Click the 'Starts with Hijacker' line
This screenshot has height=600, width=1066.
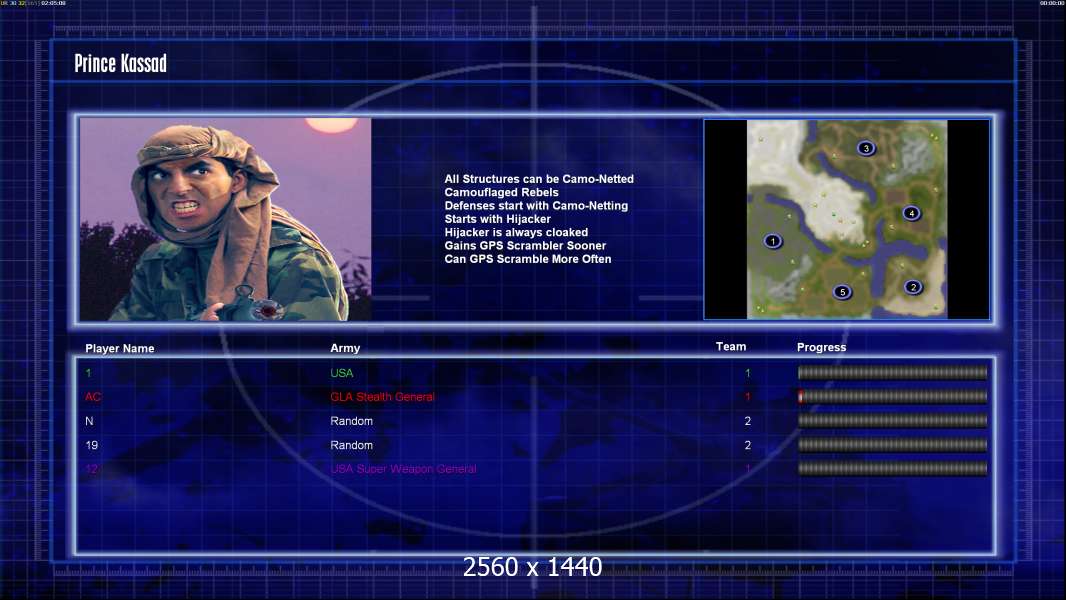(x=498, y=219)
